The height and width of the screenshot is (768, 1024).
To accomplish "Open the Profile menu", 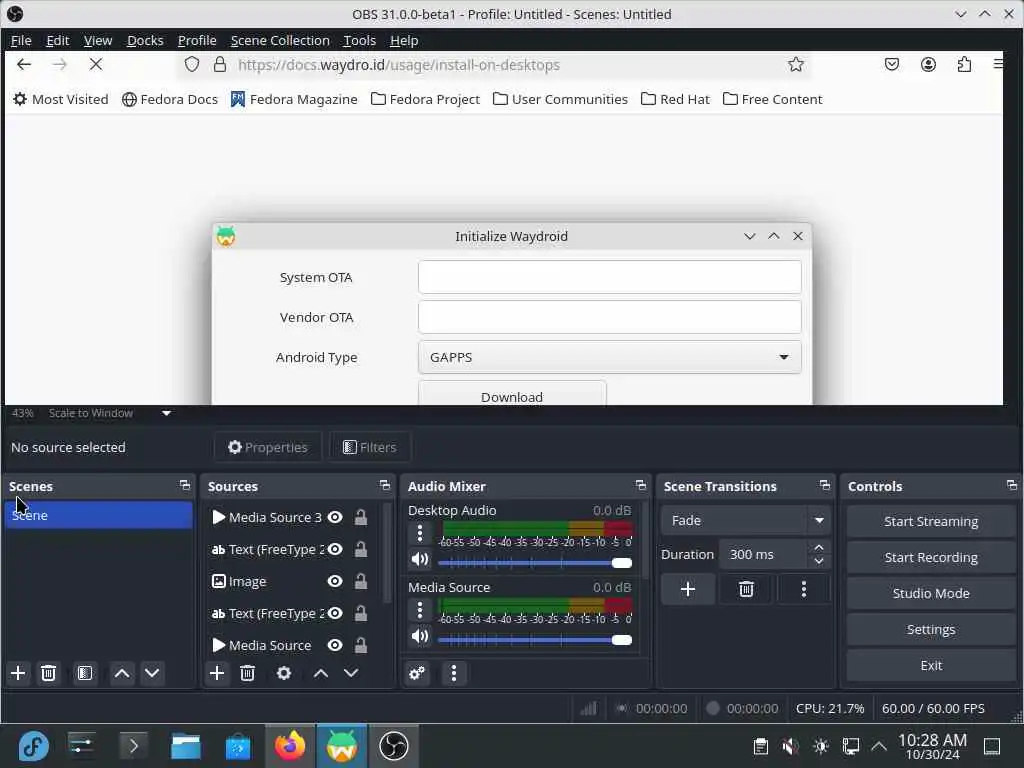I will click(197, 40).
